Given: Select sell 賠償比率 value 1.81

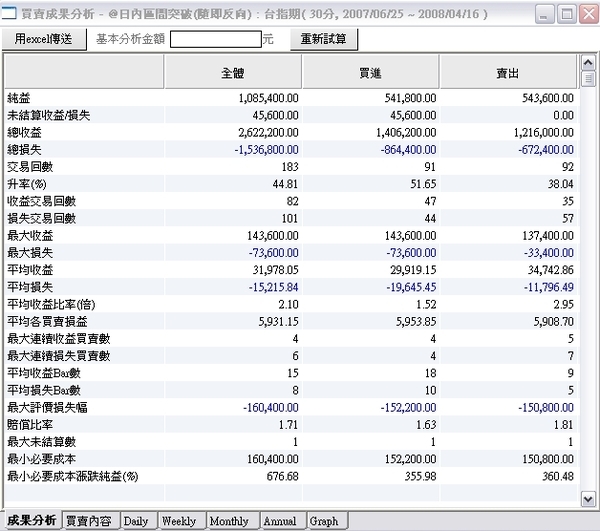Looking at the screenshot, I should 563,425.
